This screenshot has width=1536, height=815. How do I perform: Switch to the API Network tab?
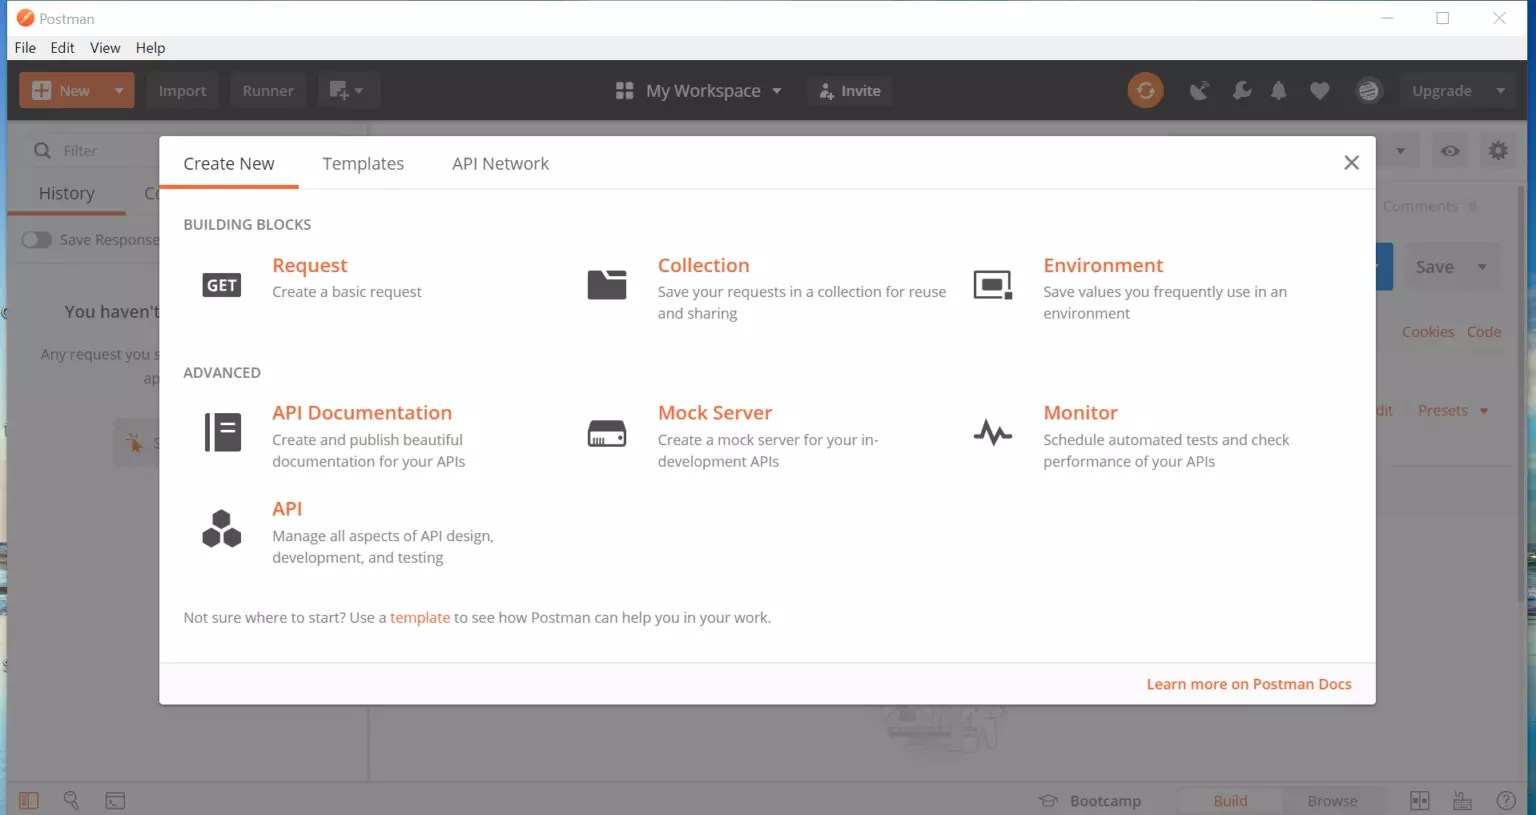point(500,163)
